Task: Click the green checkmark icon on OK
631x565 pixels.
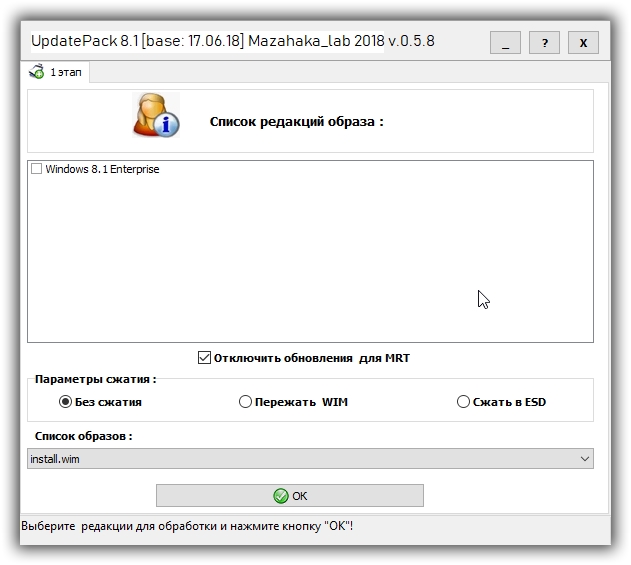Action: tap(280, 496)
